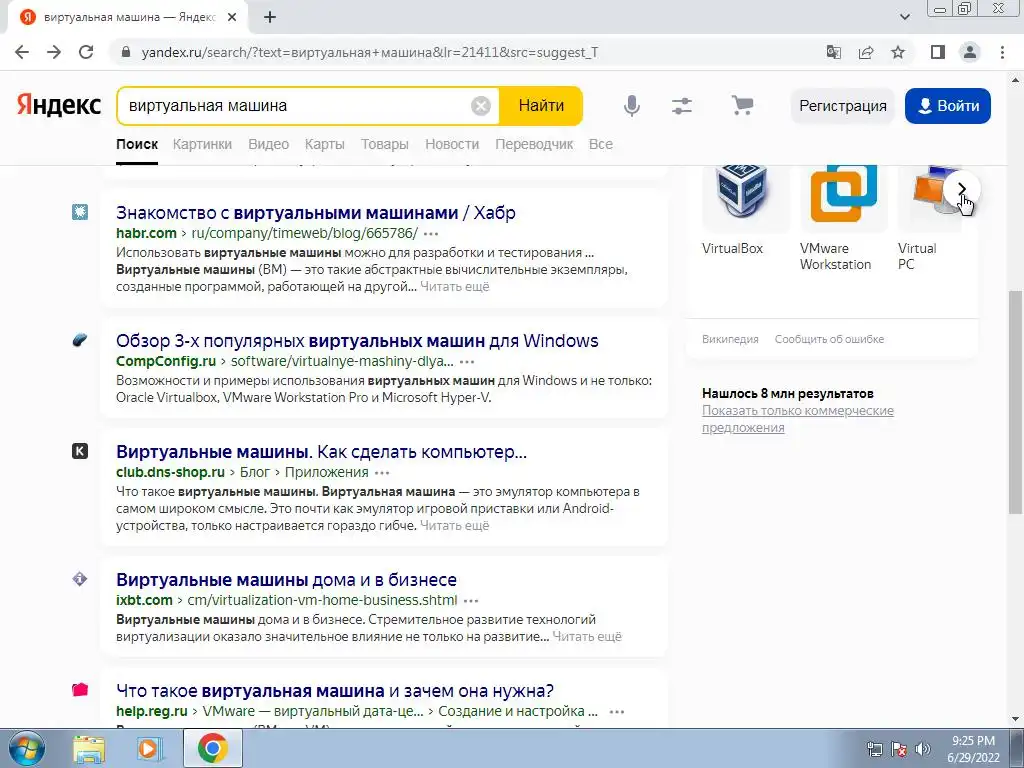The width and height of the screenshot is (1024, 768).
Task: Click the browser address bar URL
Action: (x=370, y=52)
